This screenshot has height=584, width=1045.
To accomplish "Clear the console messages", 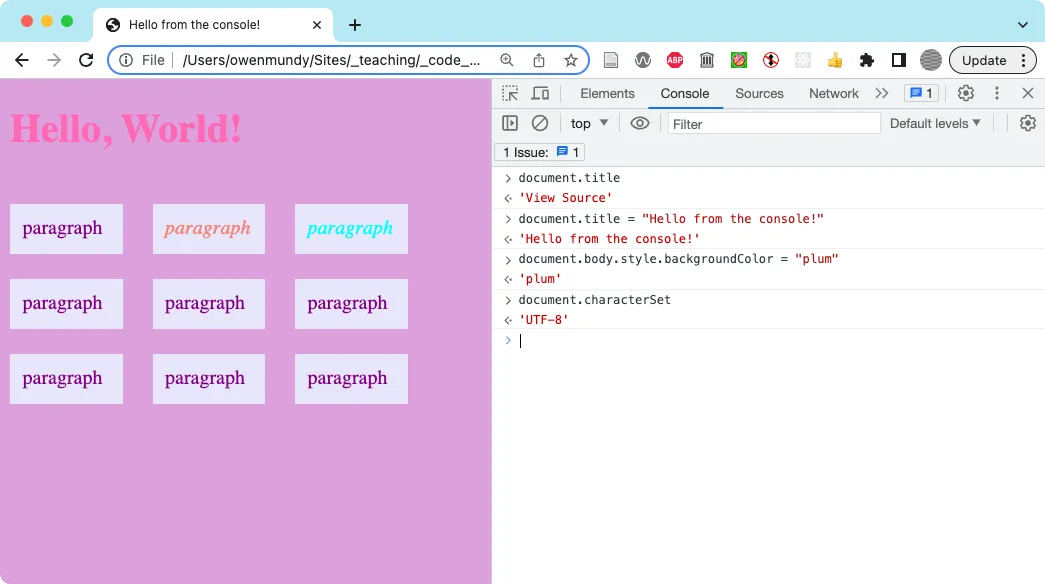I will click(x=540, y=122).
